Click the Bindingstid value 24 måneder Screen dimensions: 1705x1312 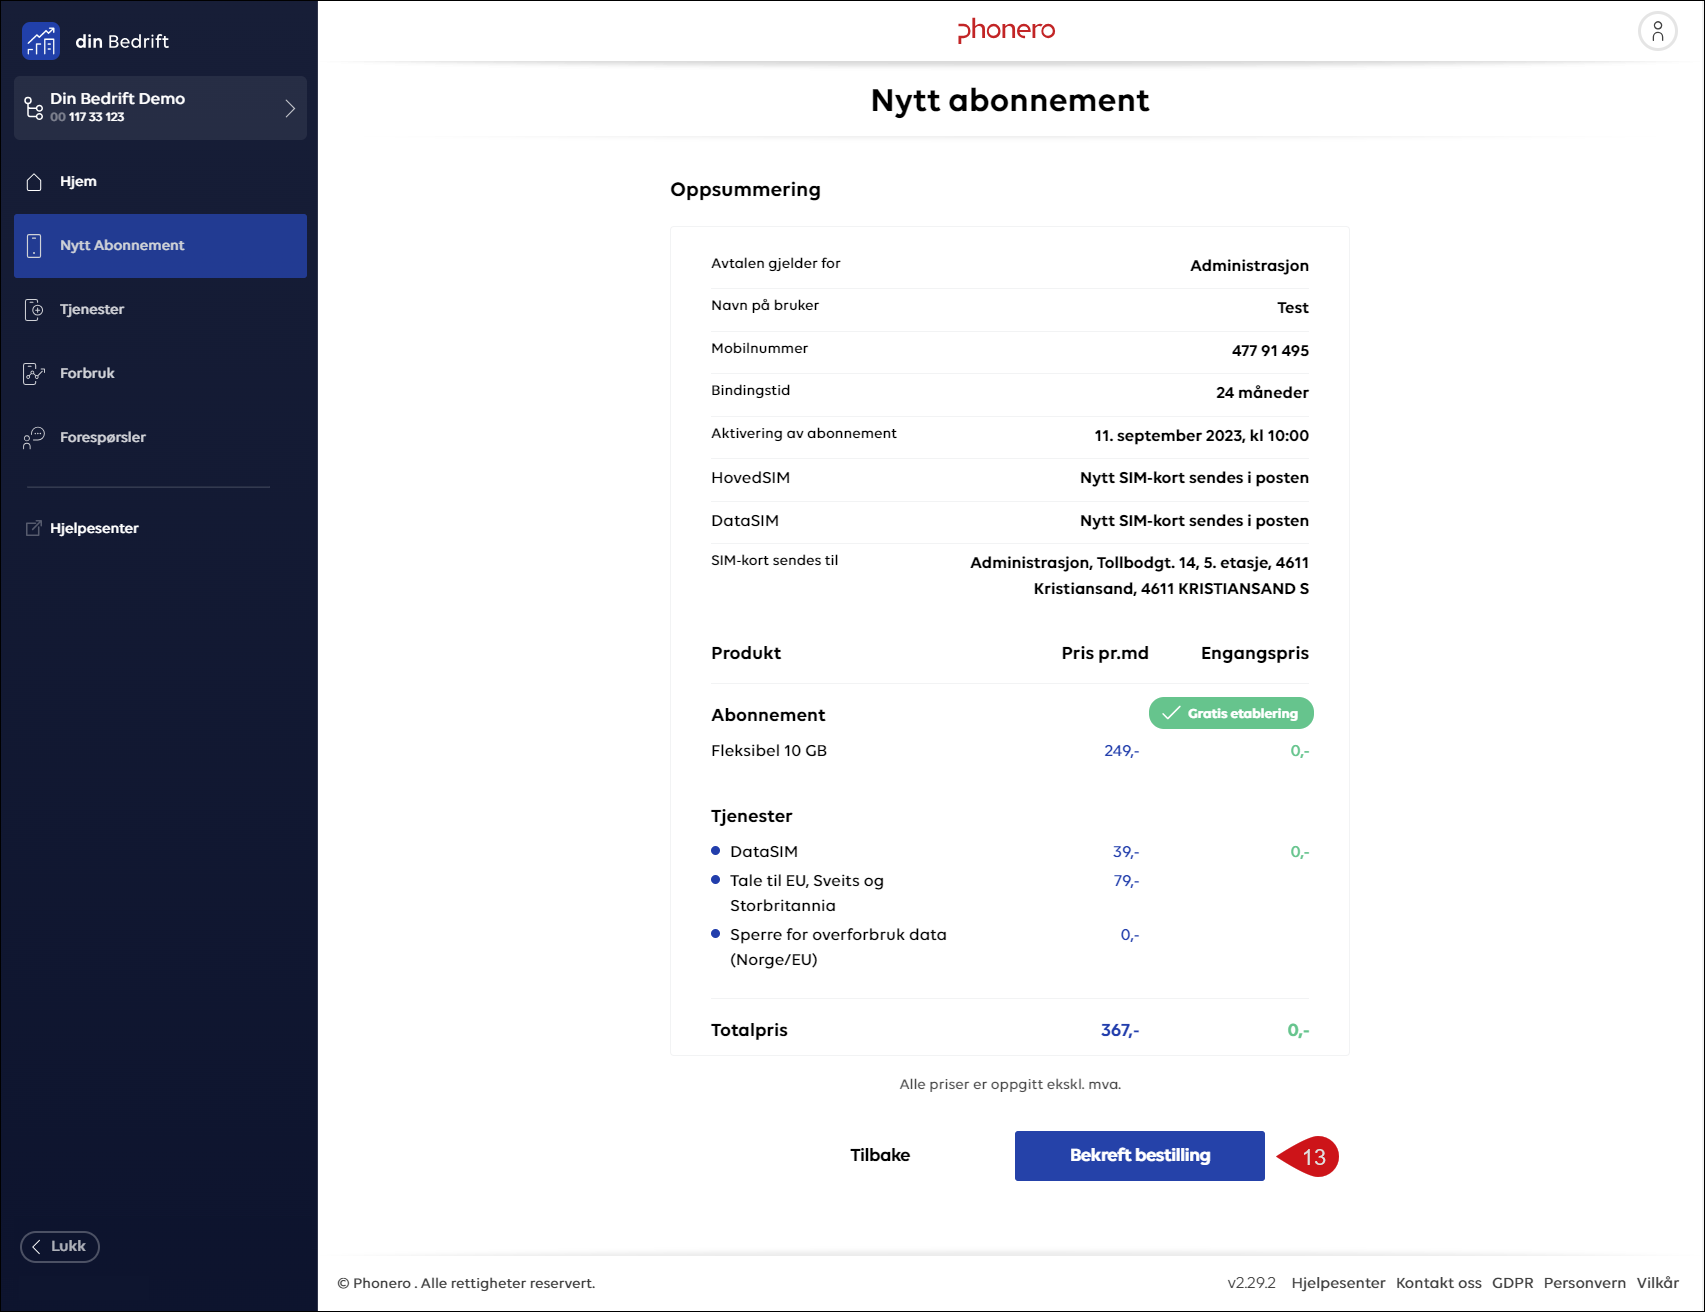click(x=1262, y=393)
